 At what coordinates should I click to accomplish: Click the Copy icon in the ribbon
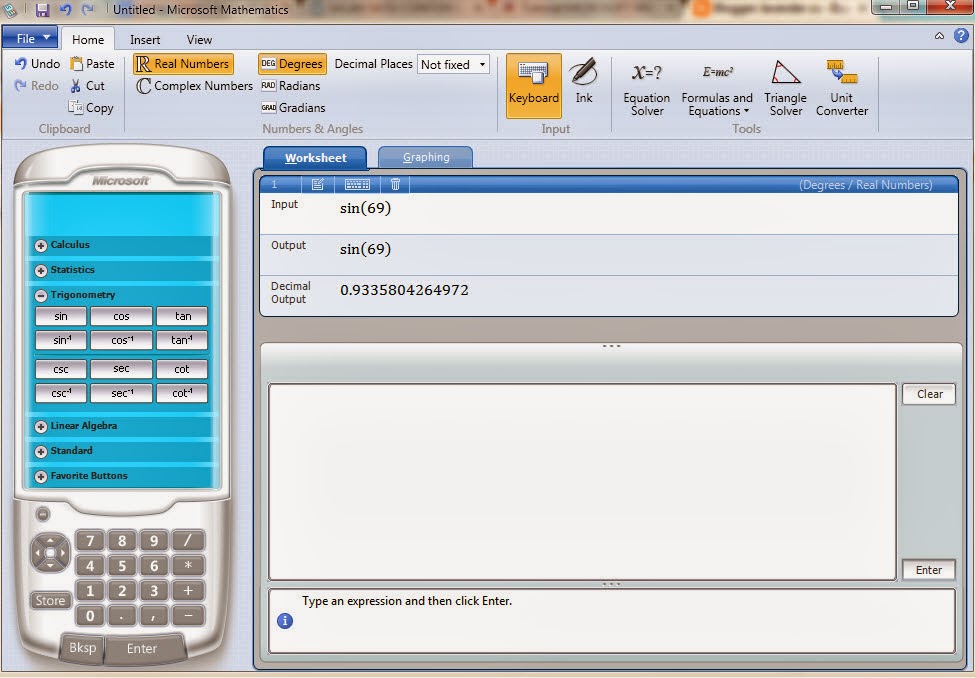tap(75, 108)
